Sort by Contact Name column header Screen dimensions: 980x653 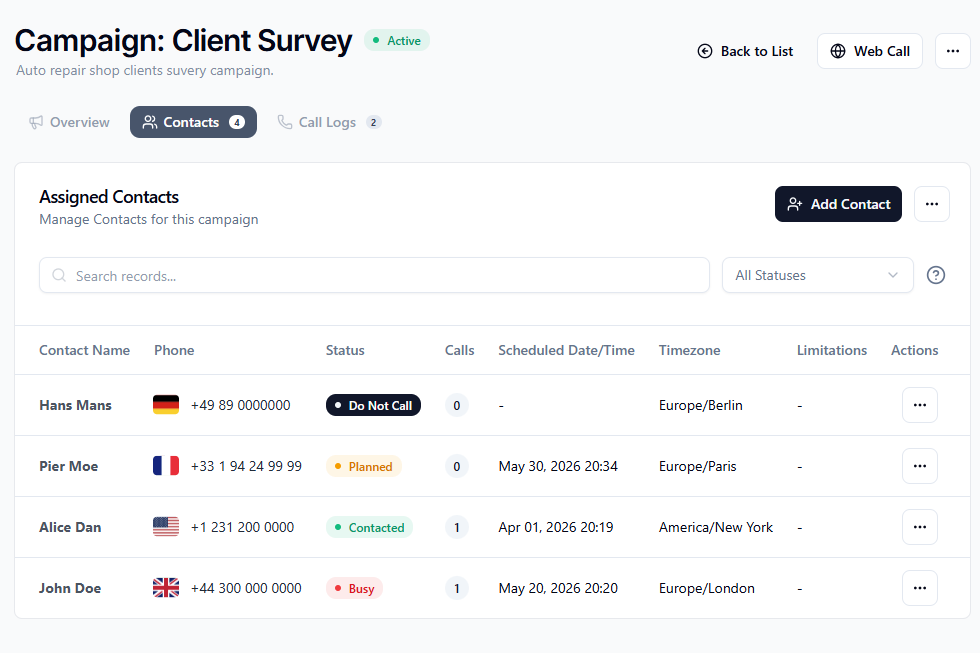point(84,351)
